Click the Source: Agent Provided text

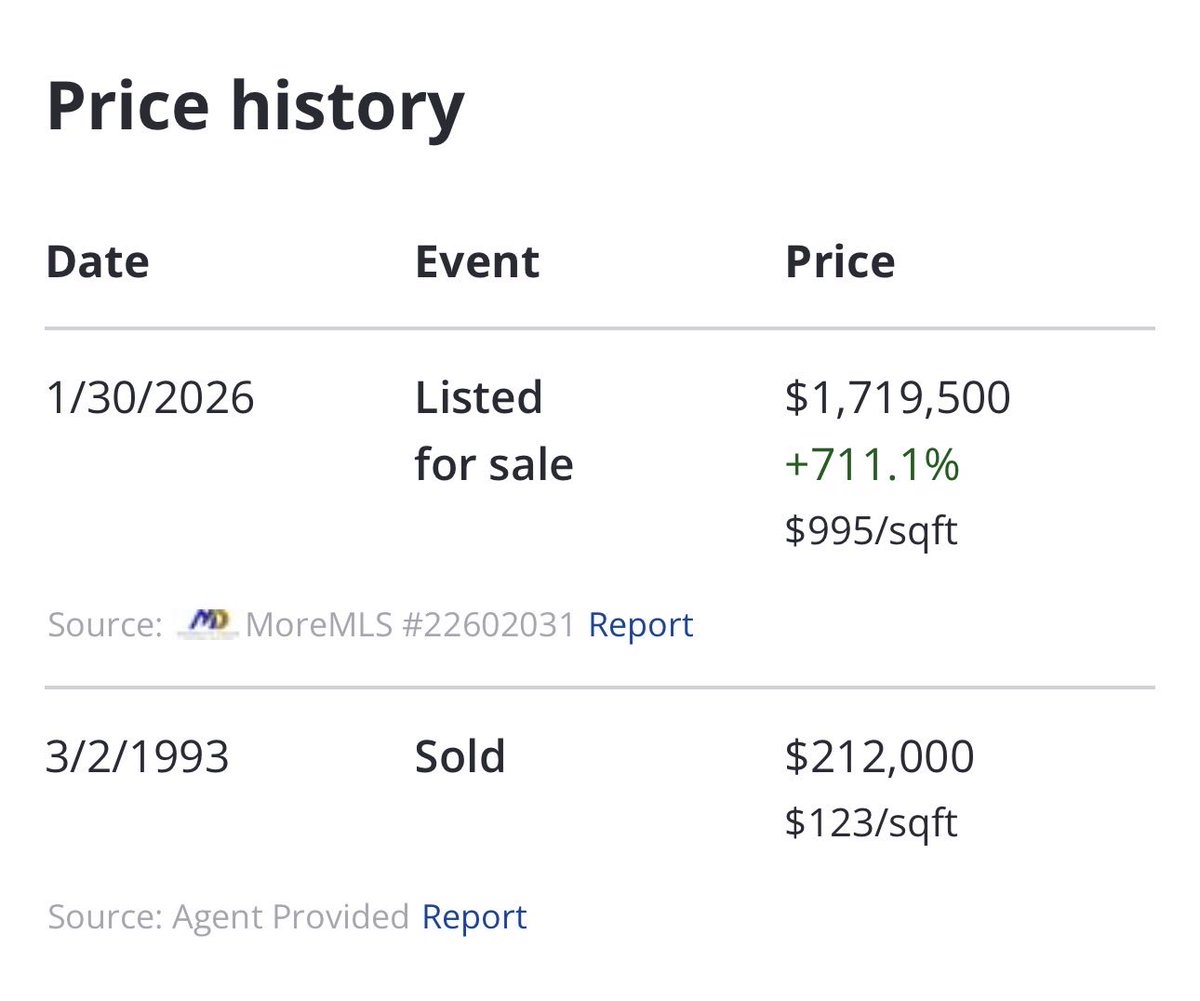tap(228, 917)
